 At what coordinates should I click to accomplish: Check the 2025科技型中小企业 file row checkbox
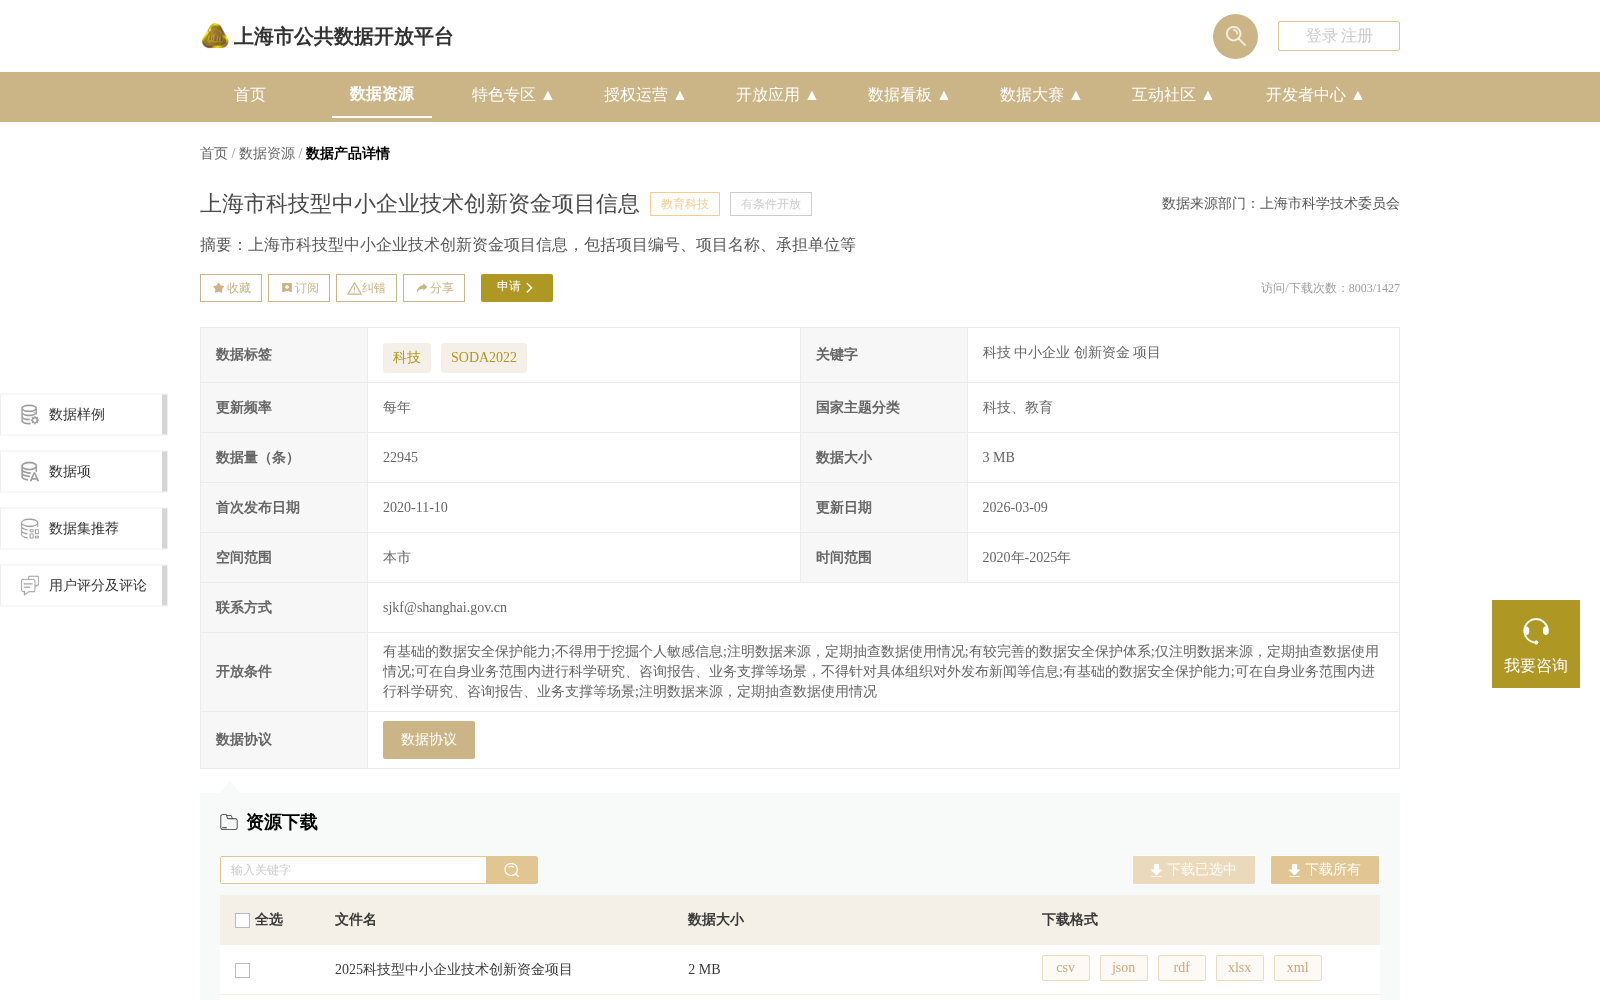[242, 970]
